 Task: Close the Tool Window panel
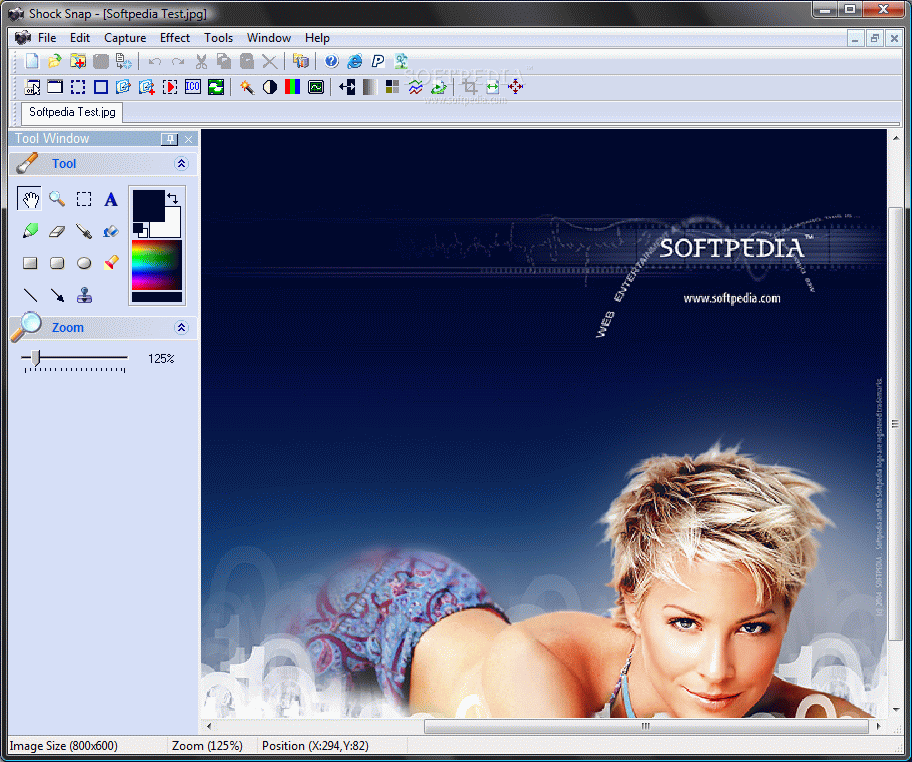click(x=188, y=140)
